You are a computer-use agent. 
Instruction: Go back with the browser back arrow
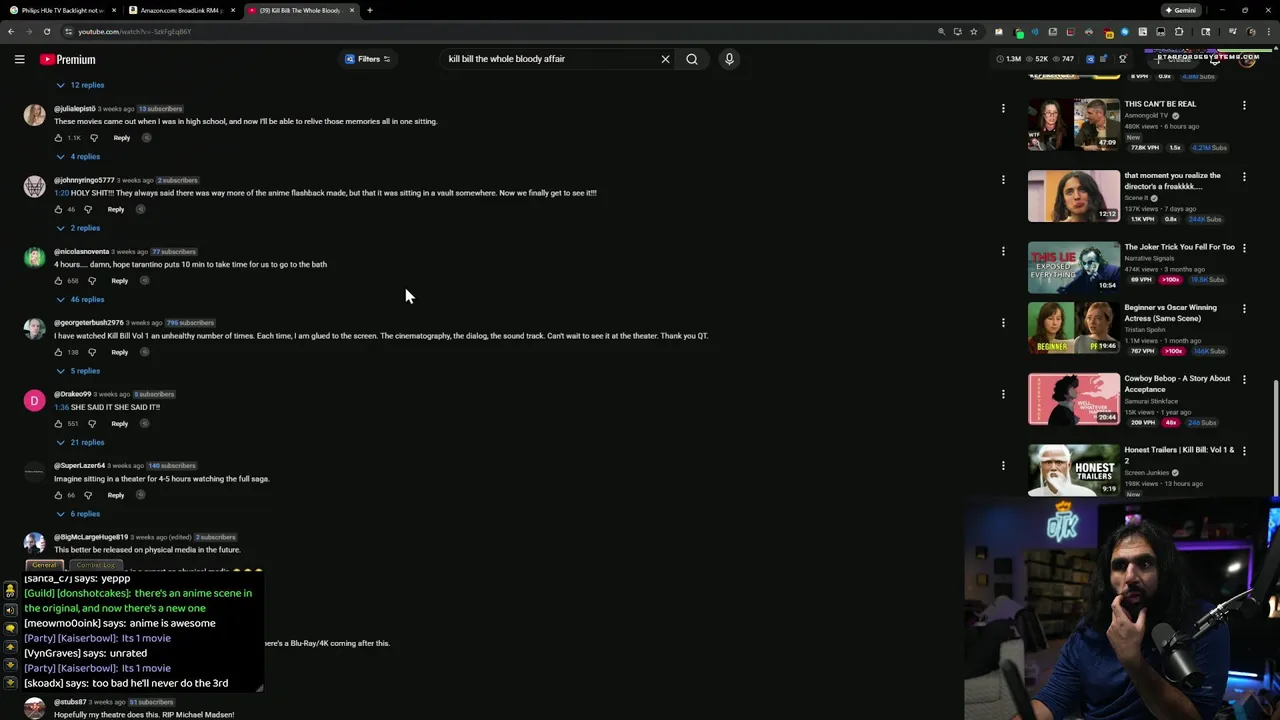(x=11, y=31)
